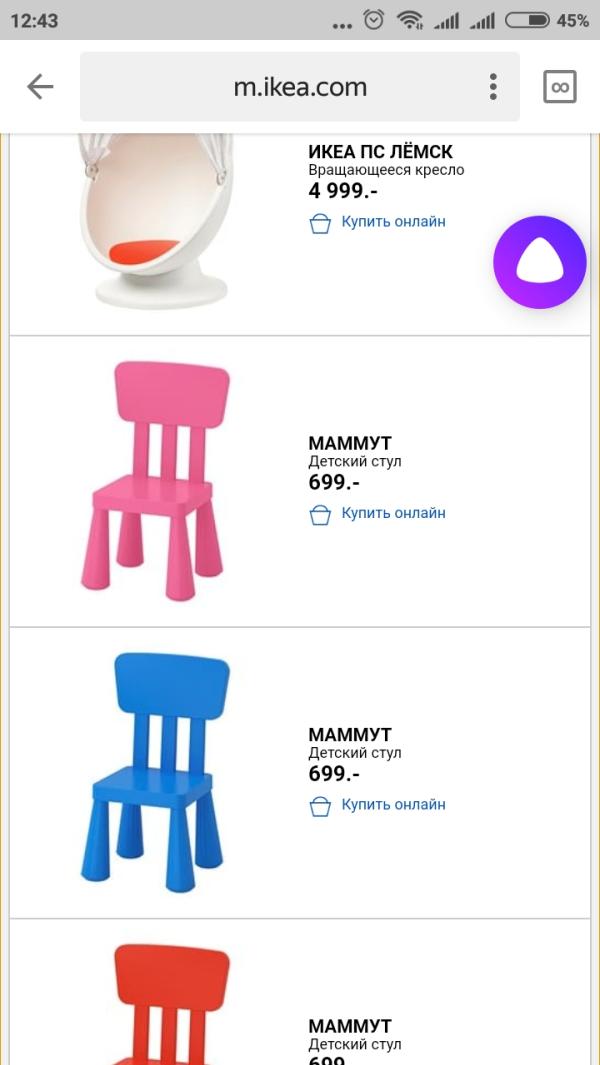This screenshot has height=1065, width=600.
Task: Open pink МАММУТ chair image
Action: click(156, 481)
